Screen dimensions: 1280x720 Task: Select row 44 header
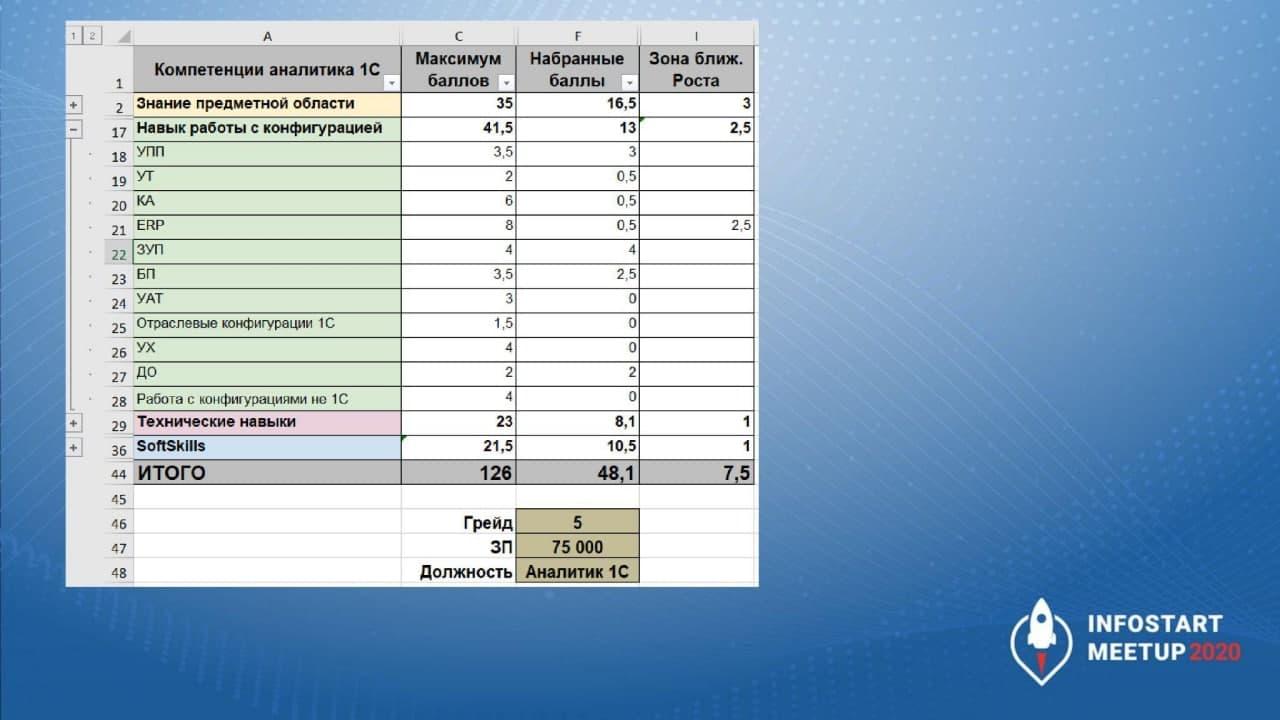[x=119, y=474]
